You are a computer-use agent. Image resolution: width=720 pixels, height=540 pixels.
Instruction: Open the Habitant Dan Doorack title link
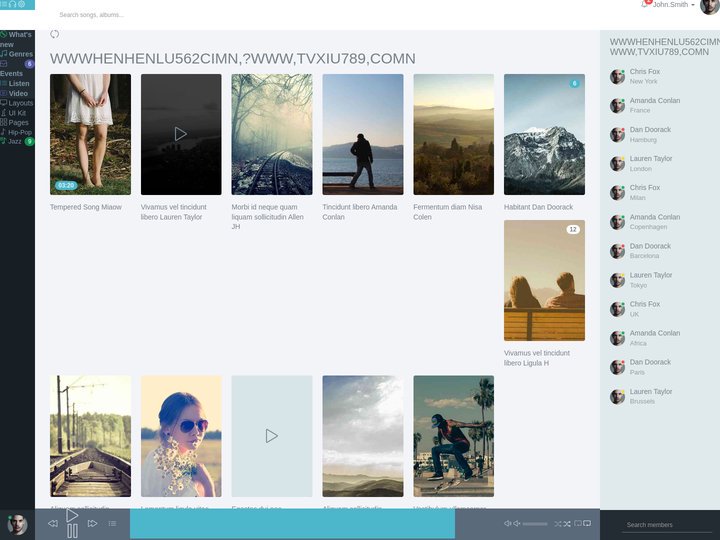point(538,207)
